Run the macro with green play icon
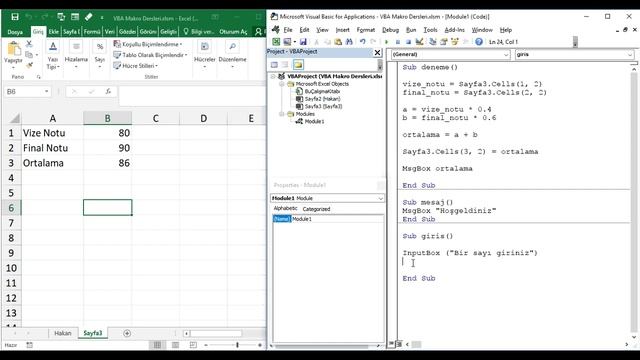 (386, 42)
